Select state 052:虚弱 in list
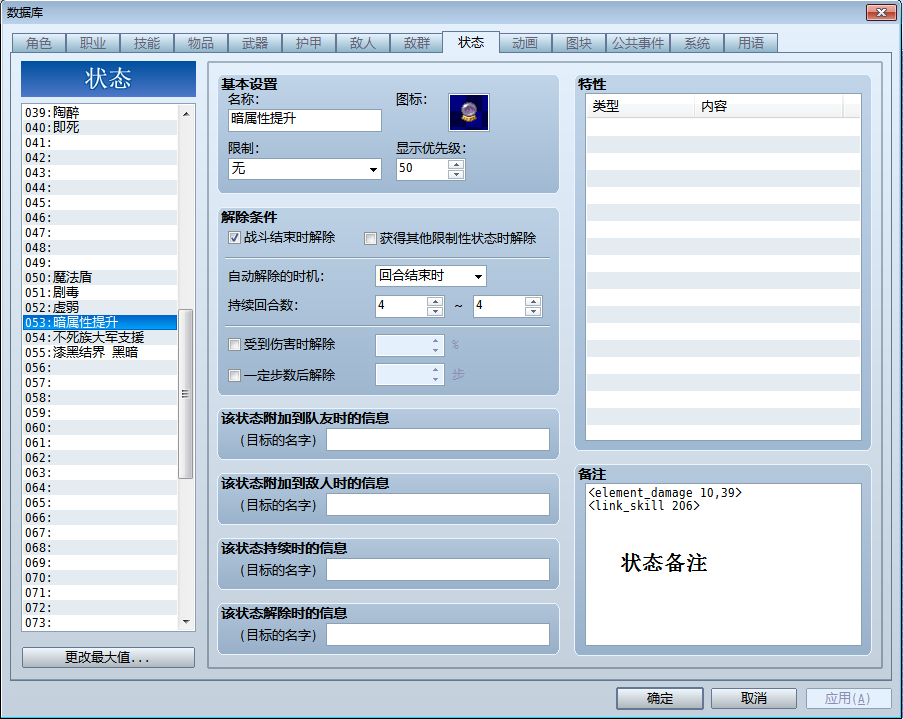The height and width of the screenshot is (719, 903). point(100,307)
